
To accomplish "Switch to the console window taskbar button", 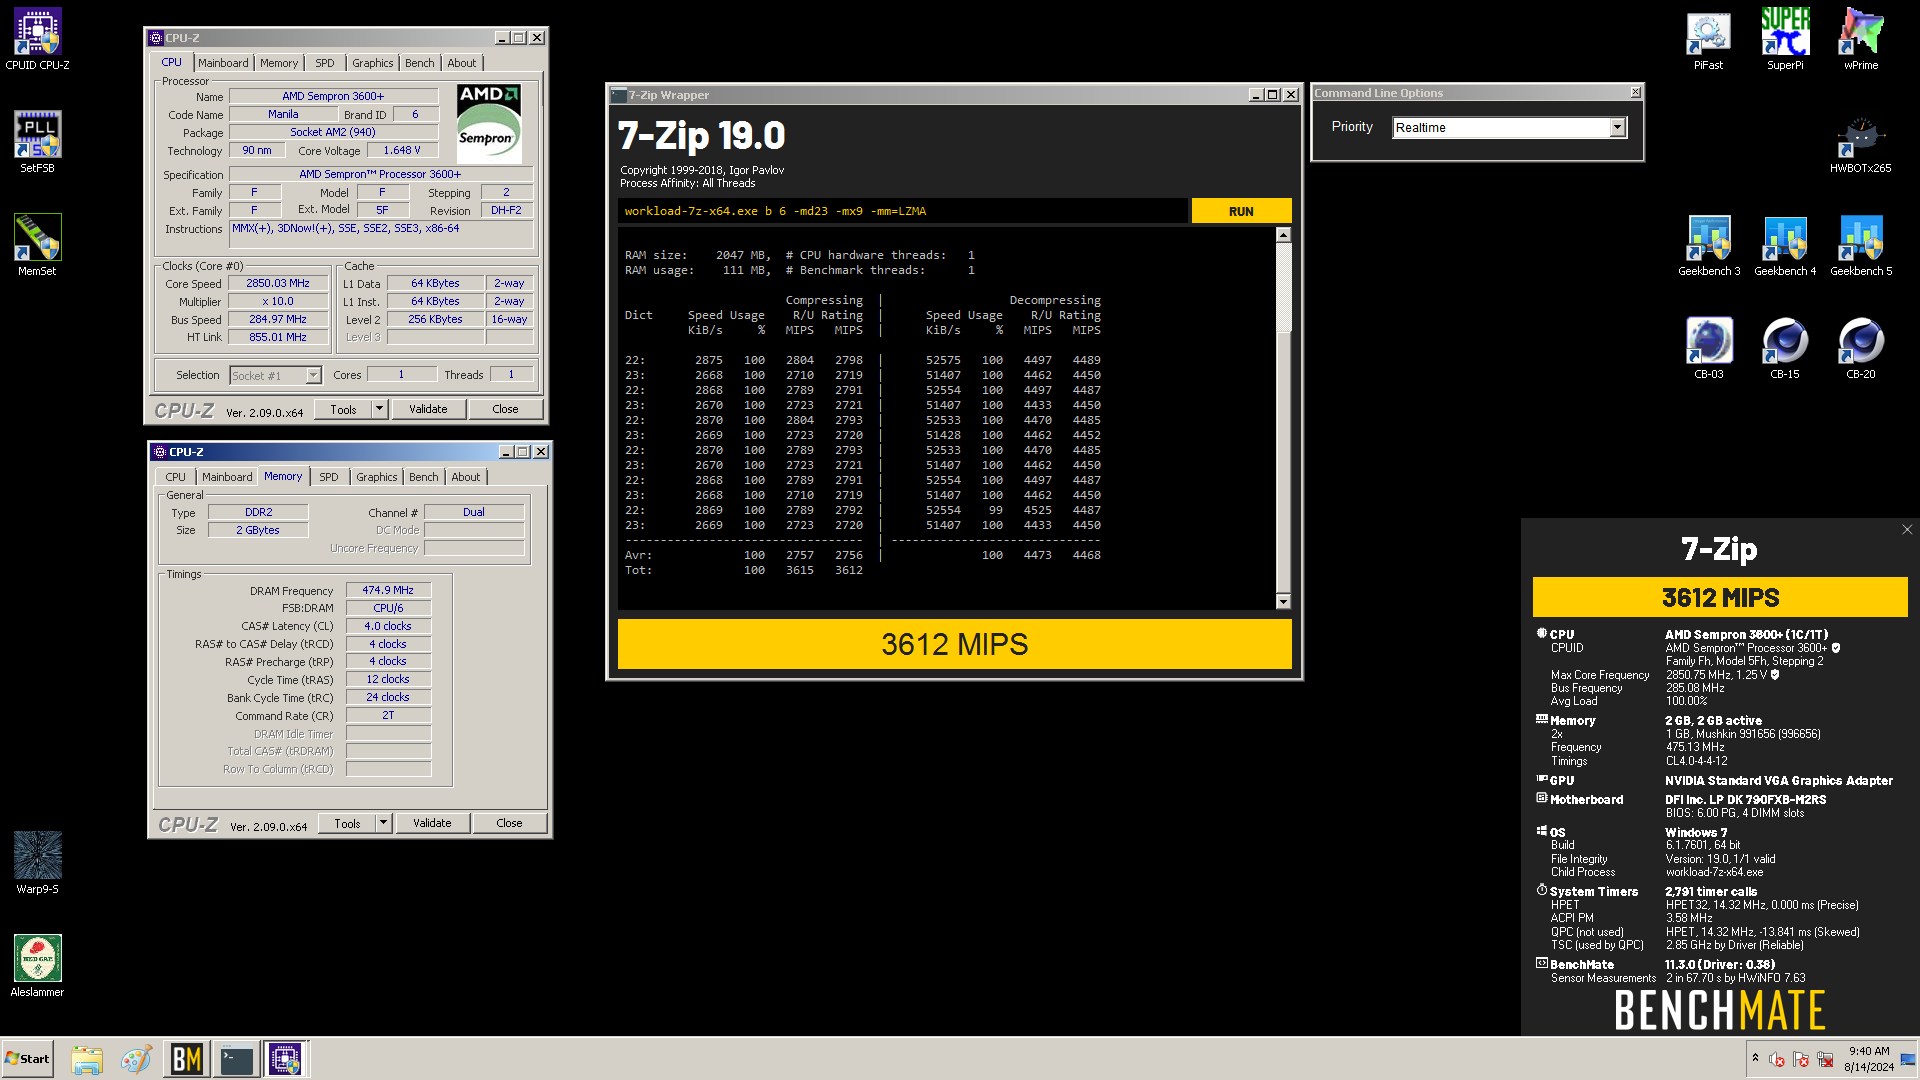I will click(x=237, y=1059).
